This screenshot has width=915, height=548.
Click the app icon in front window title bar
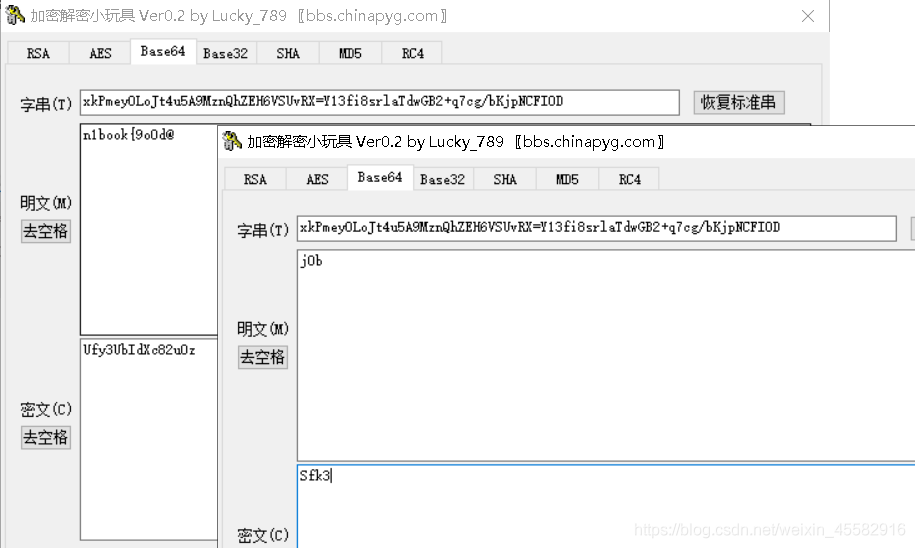tap(232, 141)
